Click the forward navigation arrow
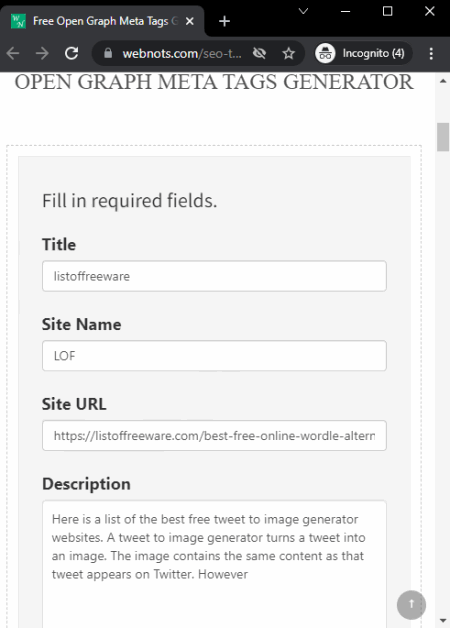Screen dimensions: 450x628 [42, 53]
